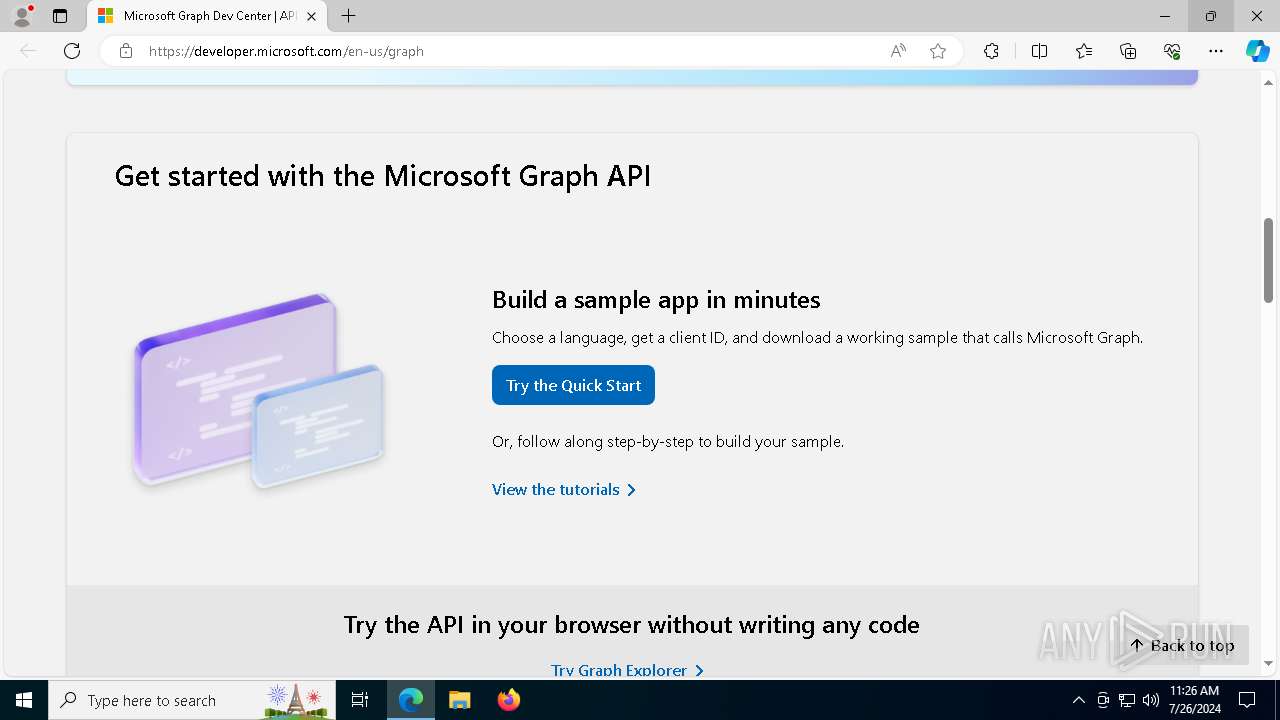This screenshot has height=720, width=1280.
Task: Open a new browser tab
Action: coord(348,16)
